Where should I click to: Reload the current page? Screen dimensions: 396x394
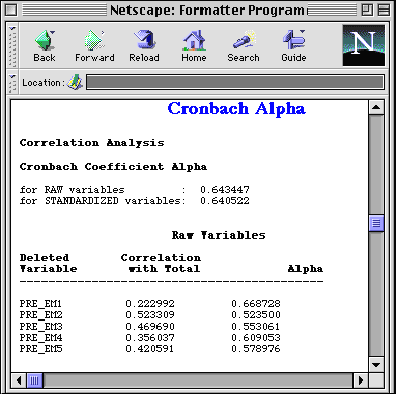(144, 46)
